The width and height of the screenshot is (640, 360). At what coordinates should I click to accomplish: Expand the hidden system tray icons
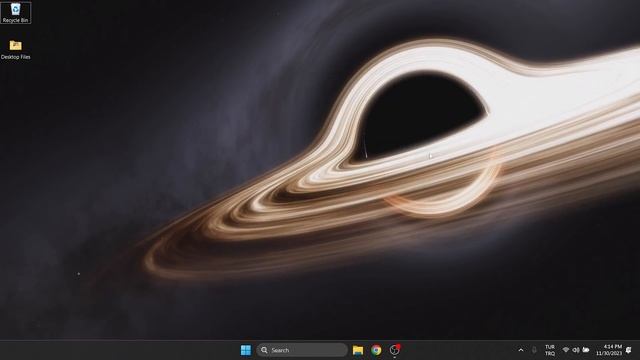[x=521, y=350]
